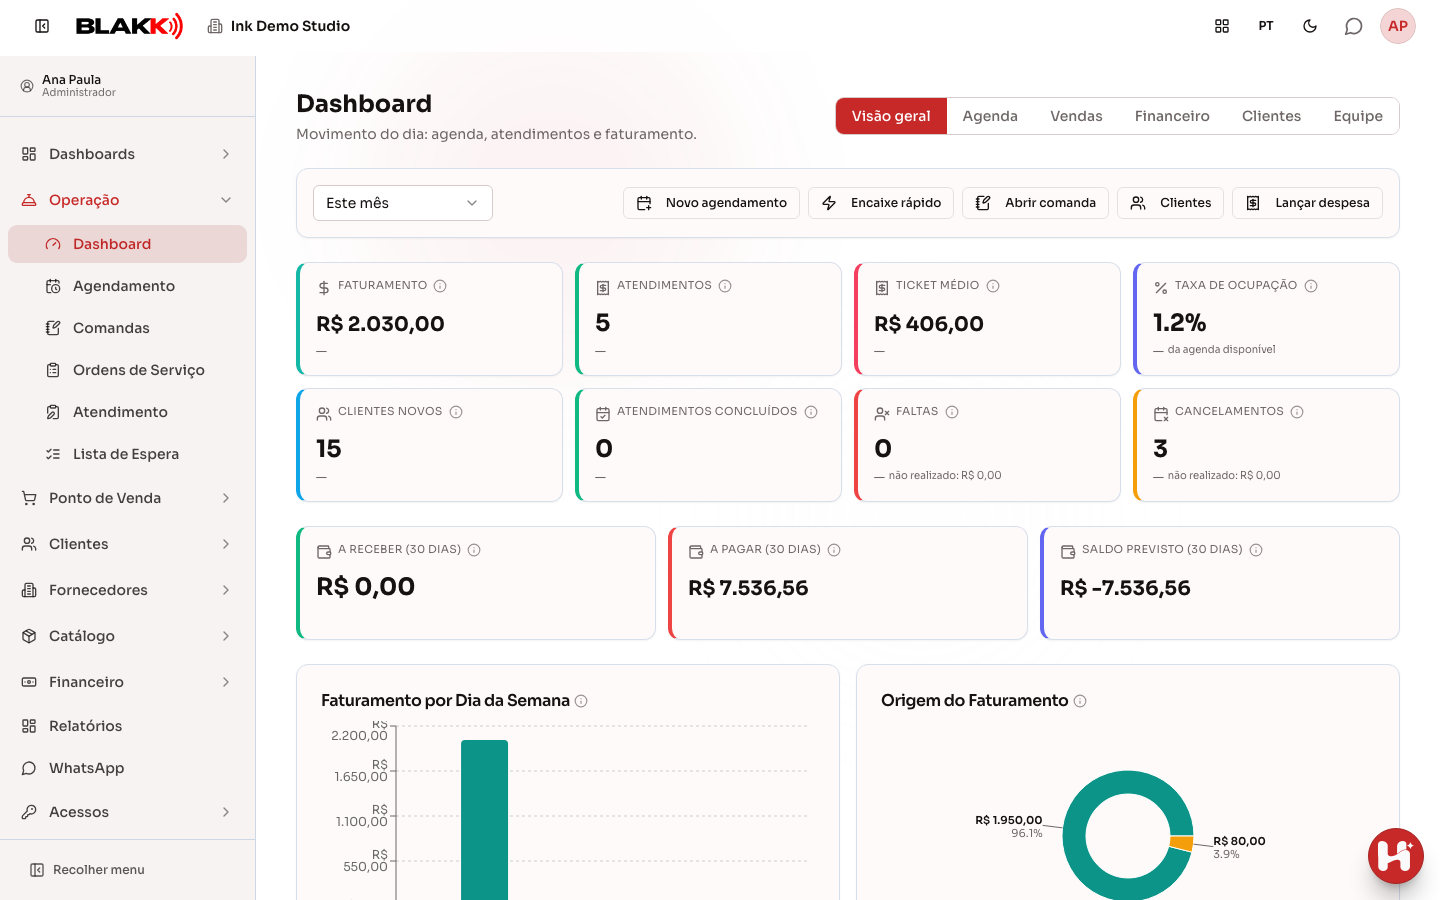Screen dimensions: 1440x900
Task: Collapse sidebar using top-left panel icon
Action: coord(42,26)
